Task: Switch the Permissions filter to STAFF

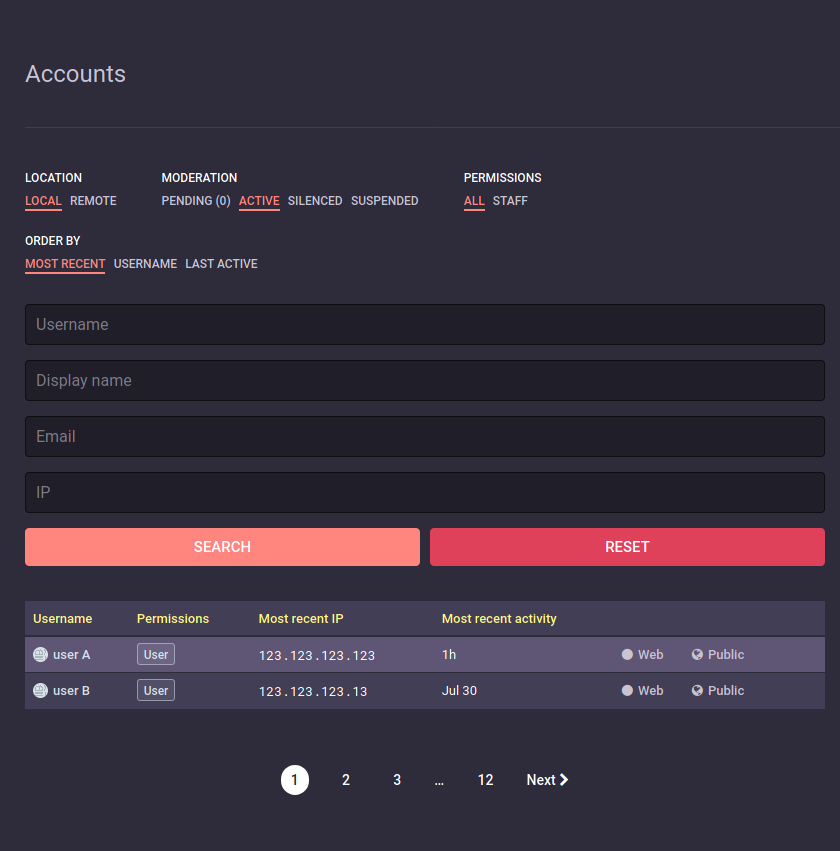Action: (510, 200)
